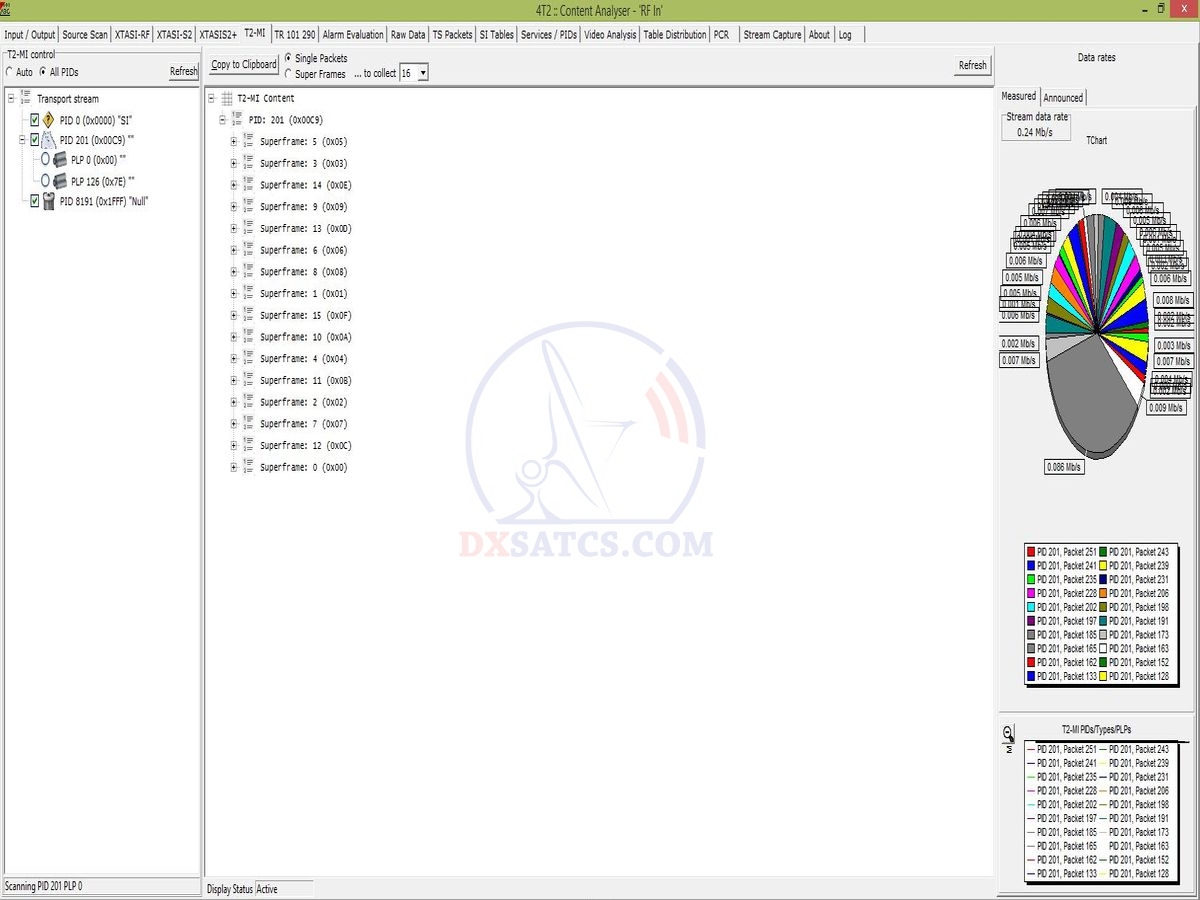The width and height of the screenshot is (1200, 900).
Task: Expand the Superframe 5 (0x05) node
Action: tap(234, 141)
